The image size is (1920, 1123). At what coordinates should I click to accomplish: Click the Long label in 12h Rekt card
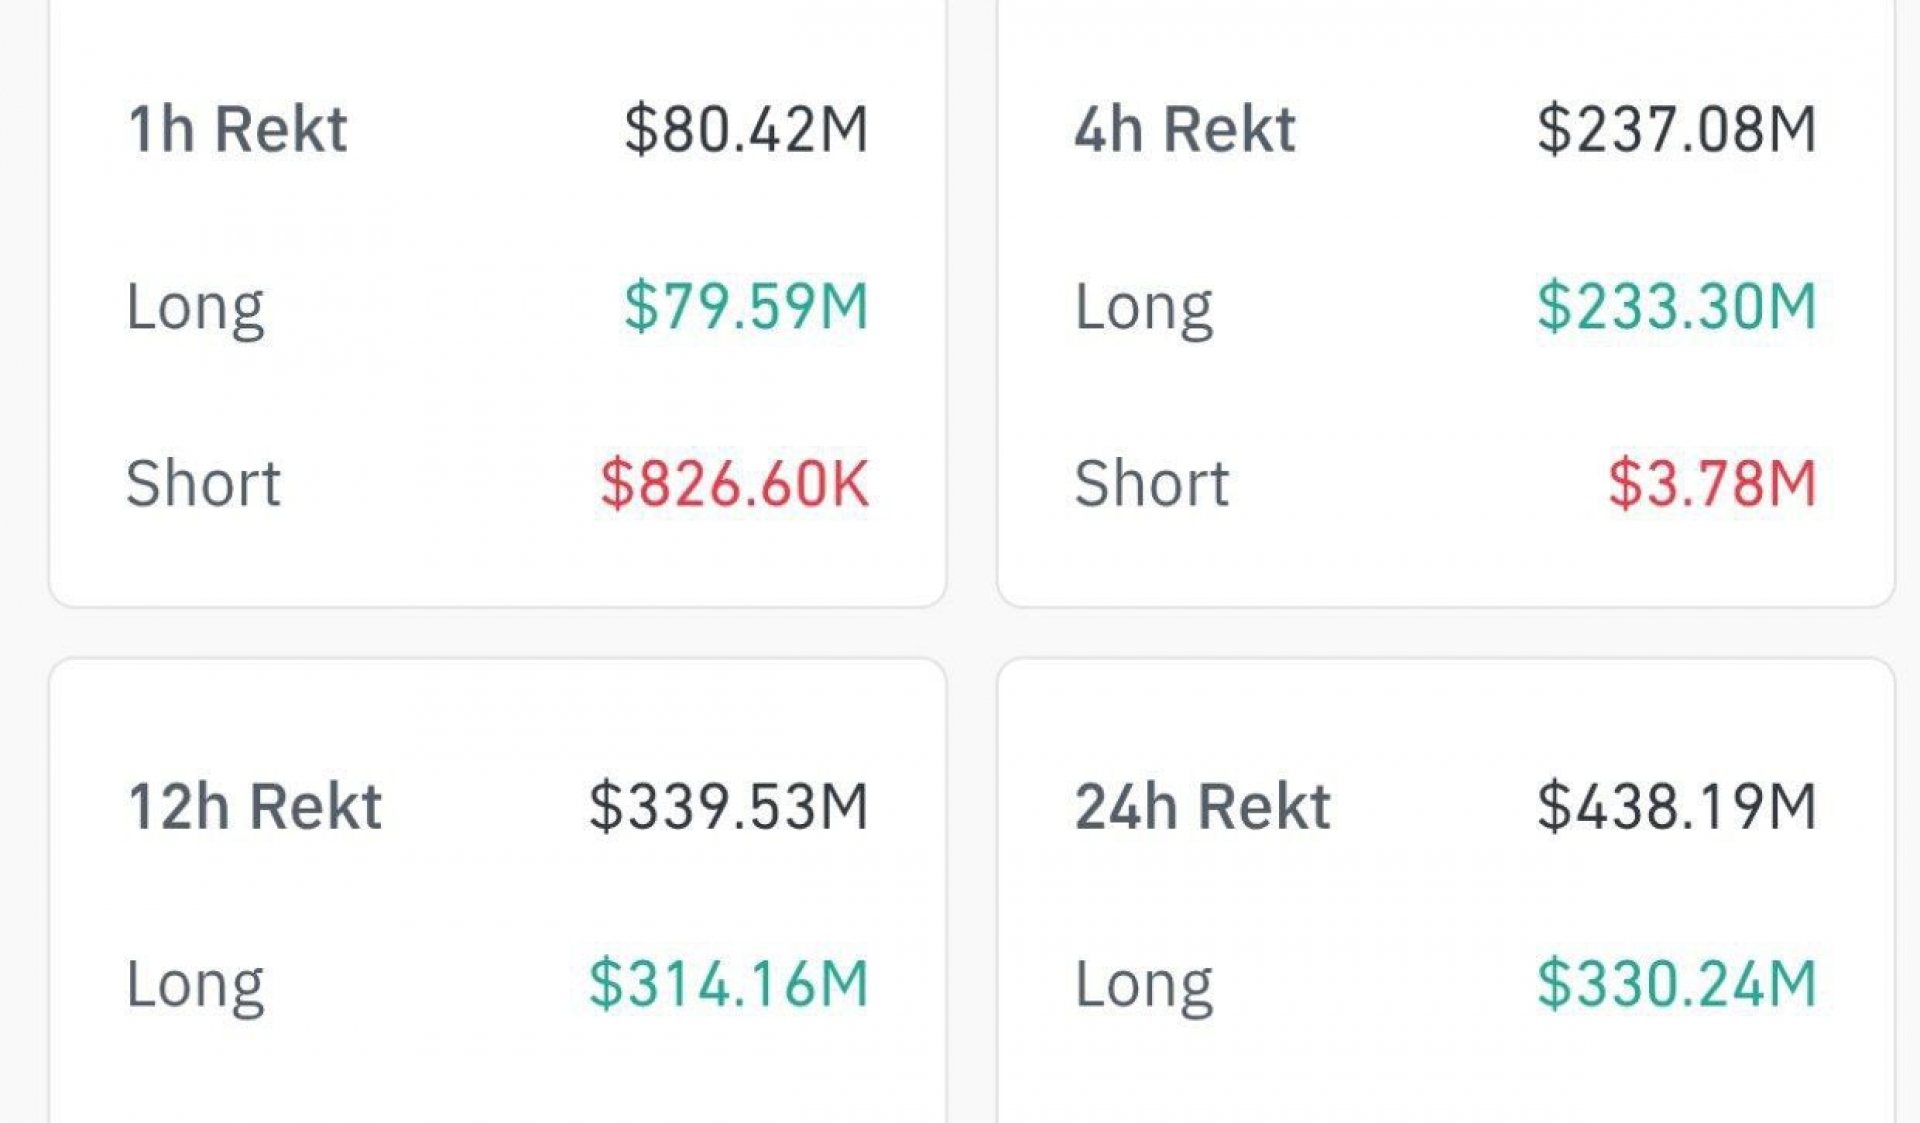[195, 984]
